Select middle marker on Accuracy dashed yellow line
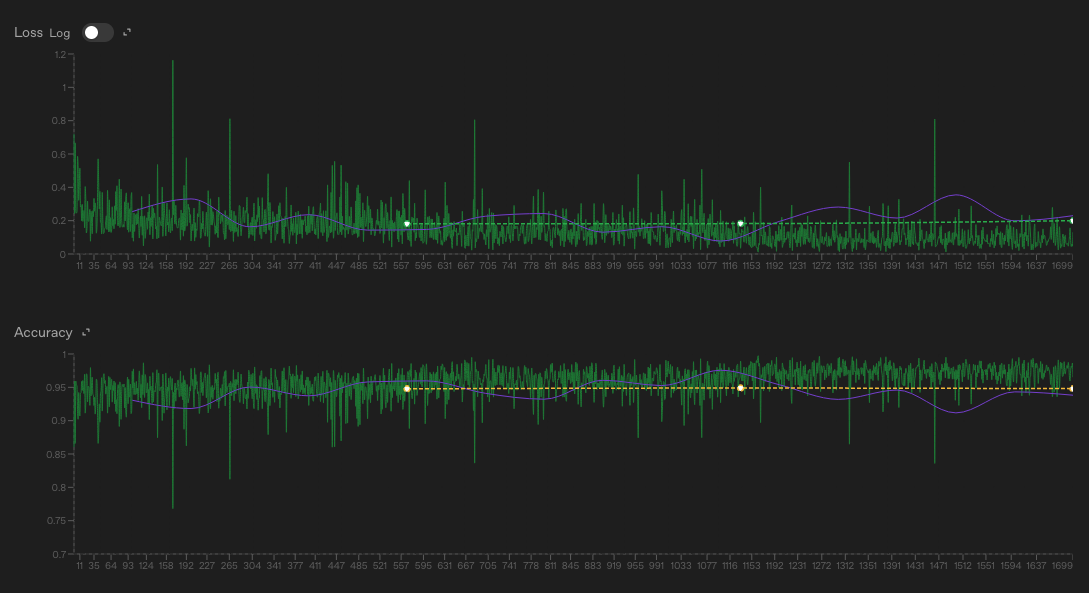 pyautogui.click(x=740, y=388)
